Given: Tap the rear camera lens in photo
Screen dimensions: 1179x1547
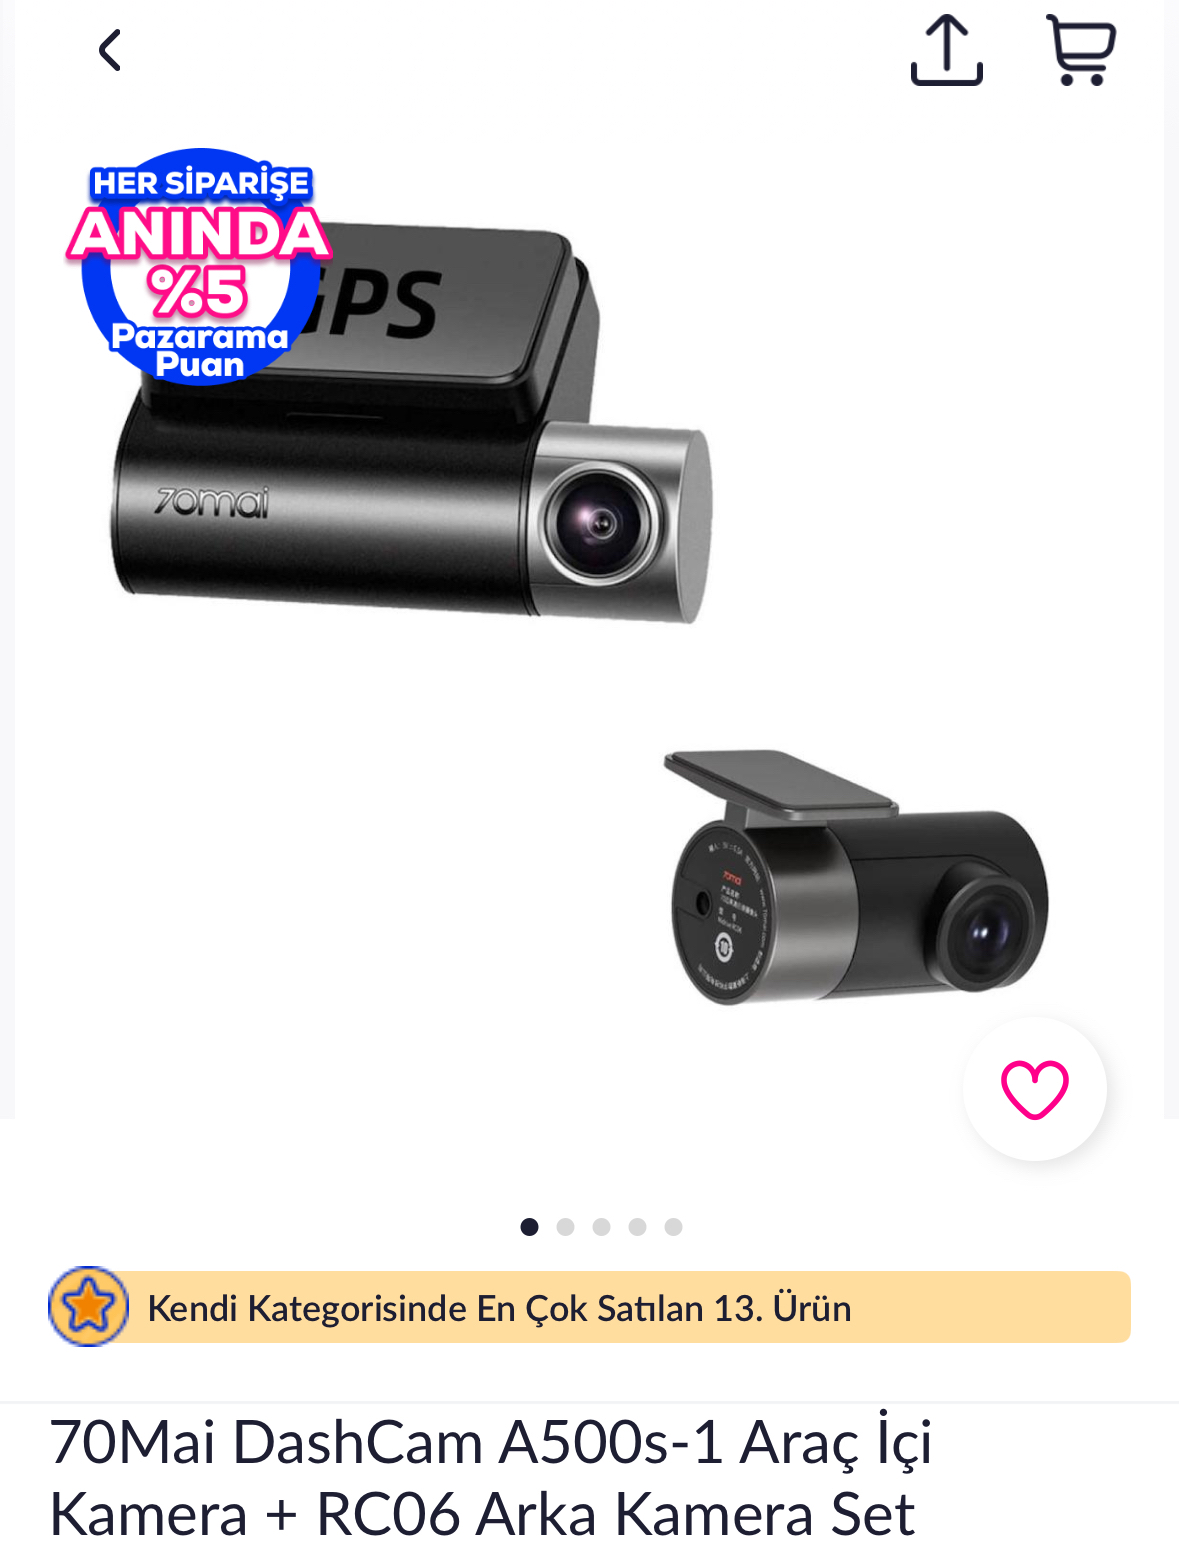Looking at the screenshot, I should [x=989, y=932].
